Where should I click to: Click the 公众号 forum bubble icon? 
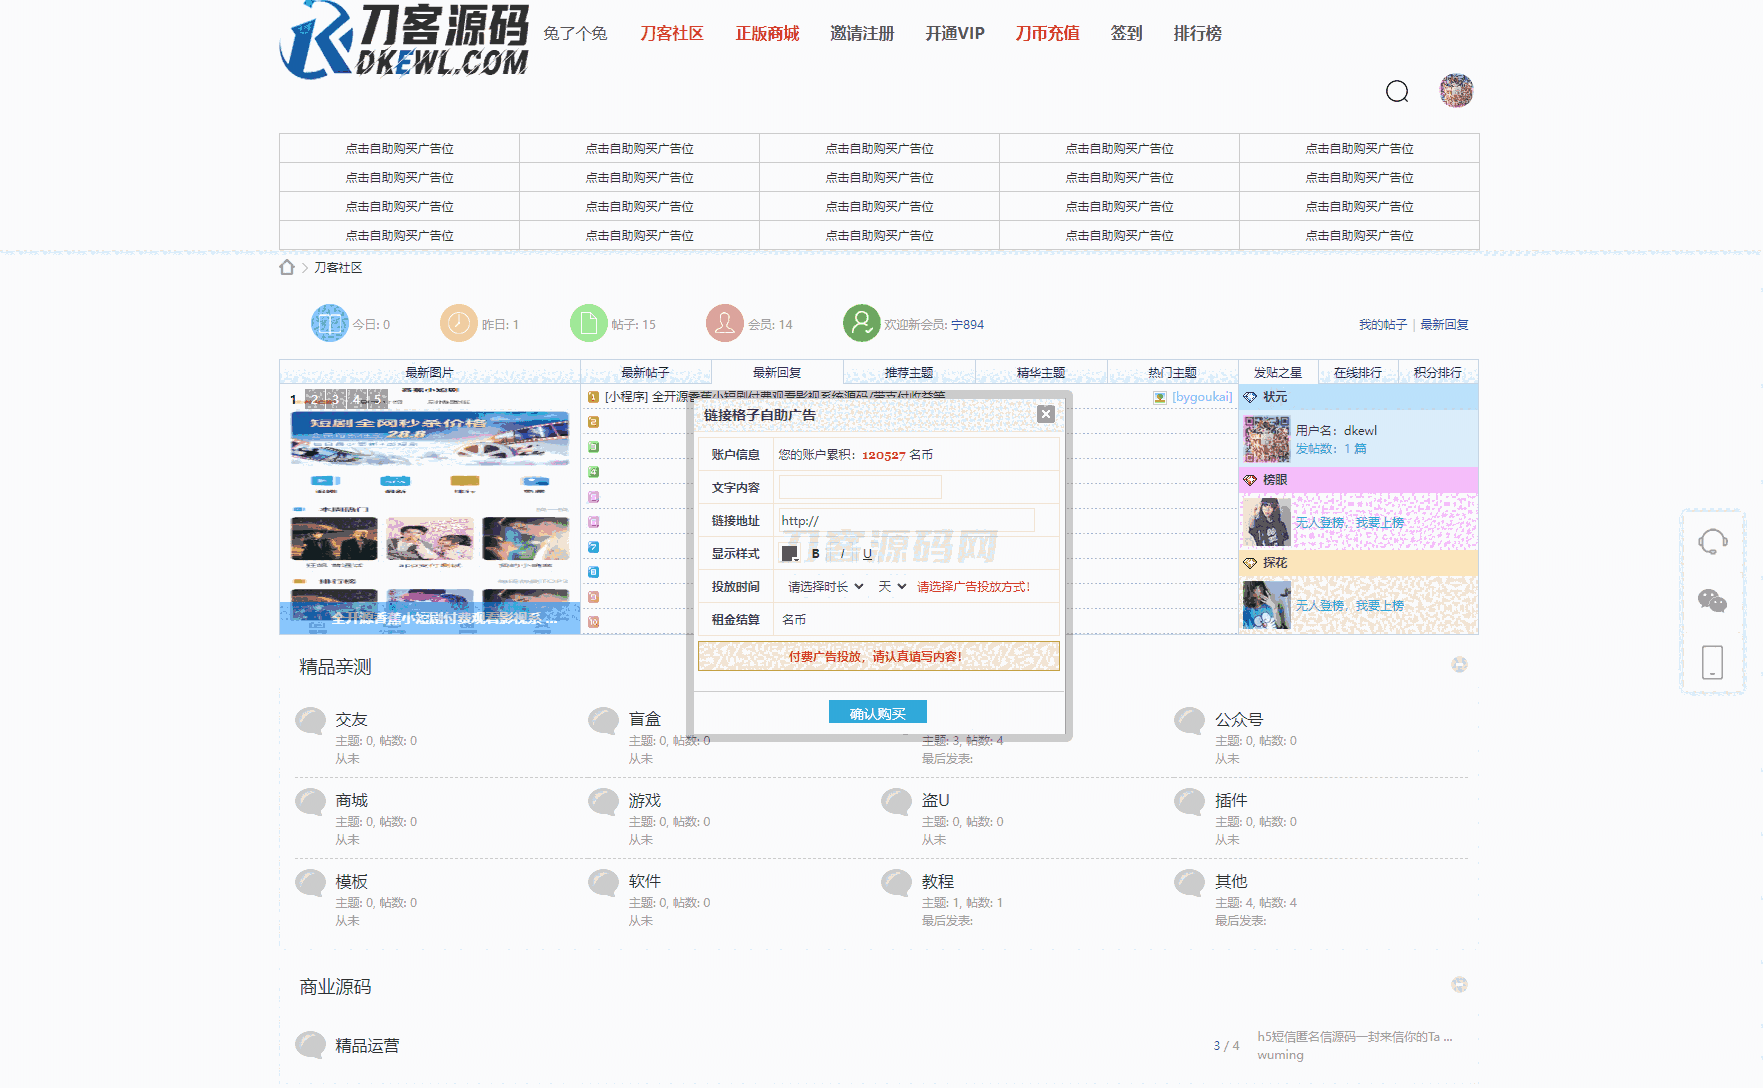[1190, 721]
